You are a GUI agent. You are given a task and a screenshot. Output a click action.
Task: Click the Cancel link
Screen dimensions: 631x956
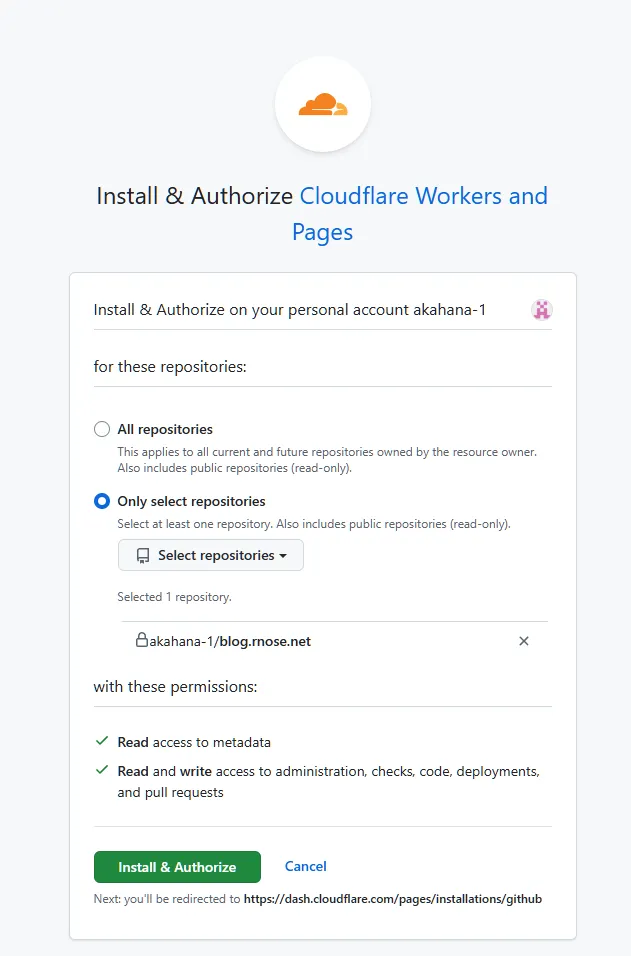coord(305,867)
